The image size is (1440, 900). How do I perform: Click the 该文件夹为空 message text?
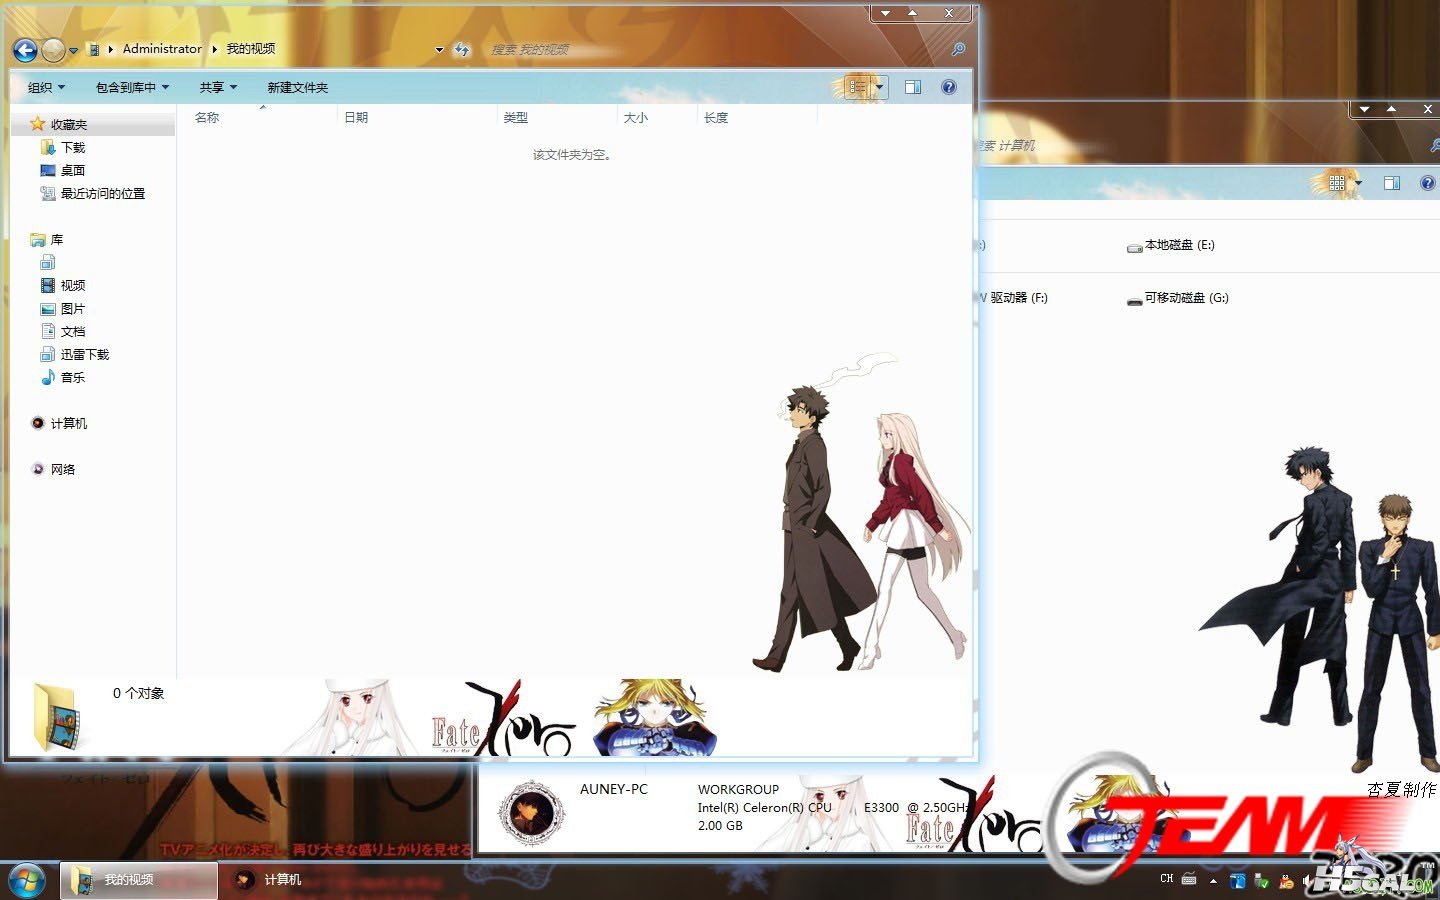[x=572, y=154]
